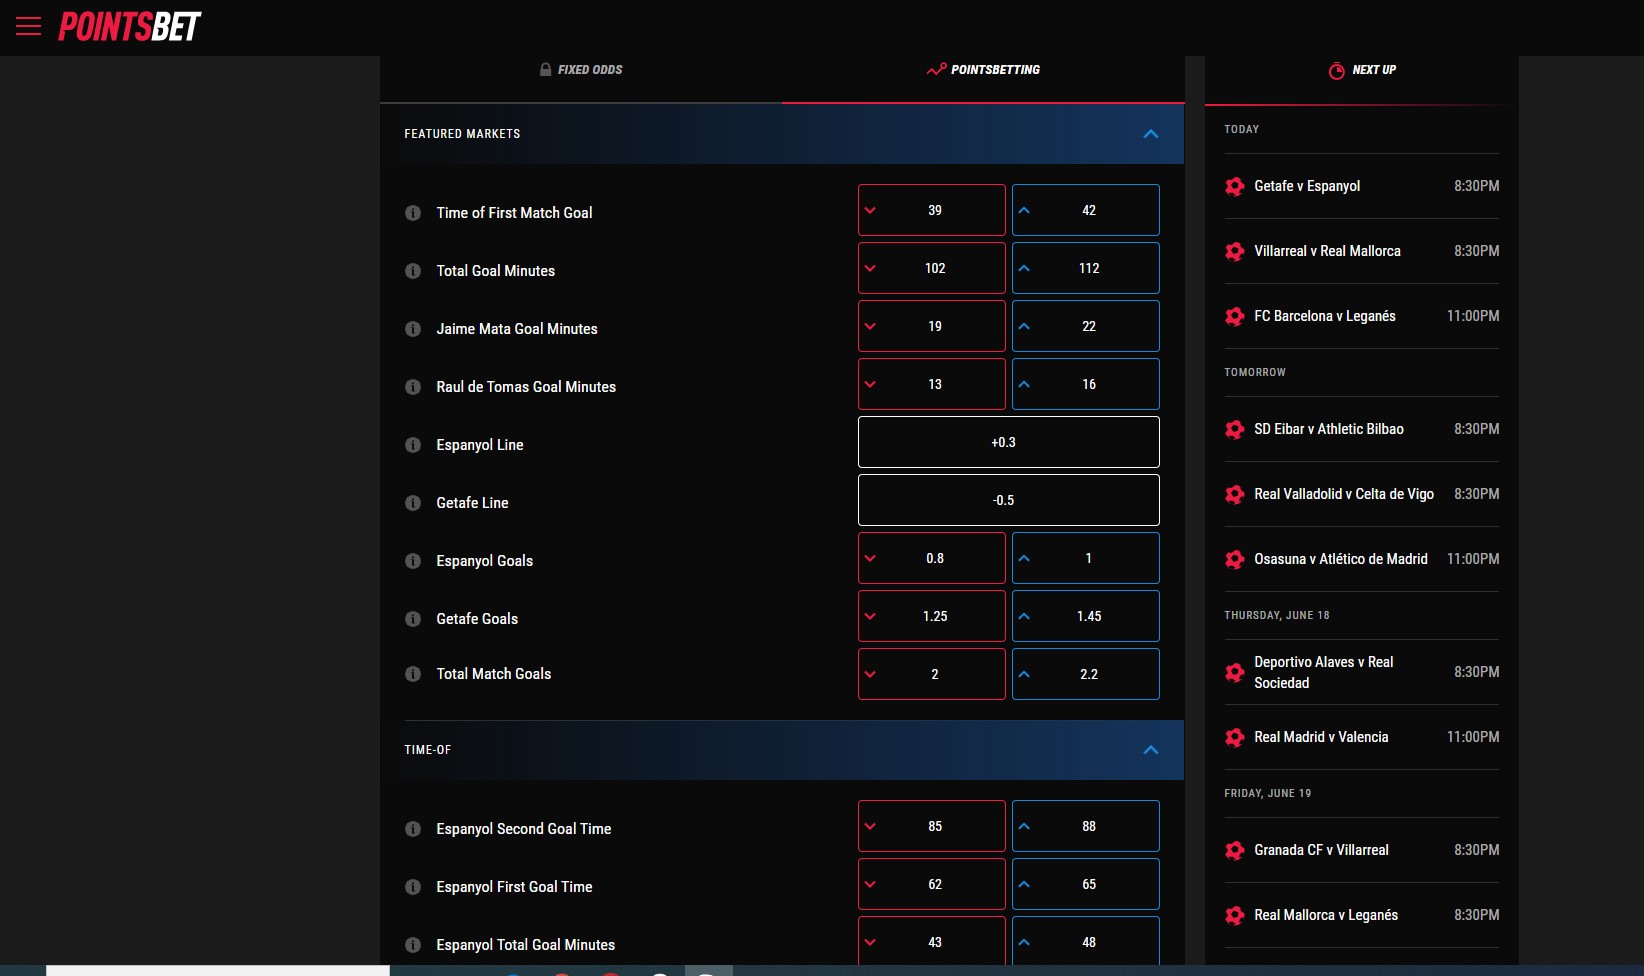The height and width of the screenshot is (976, 1644).
Task: Select the PointsBetting tab
Action: [x=983, y=70]
